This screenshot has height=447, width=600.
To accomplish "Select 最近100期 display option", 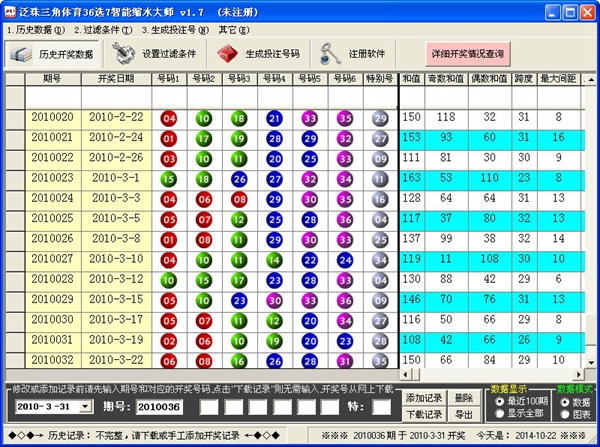I will tap(500, 400).
